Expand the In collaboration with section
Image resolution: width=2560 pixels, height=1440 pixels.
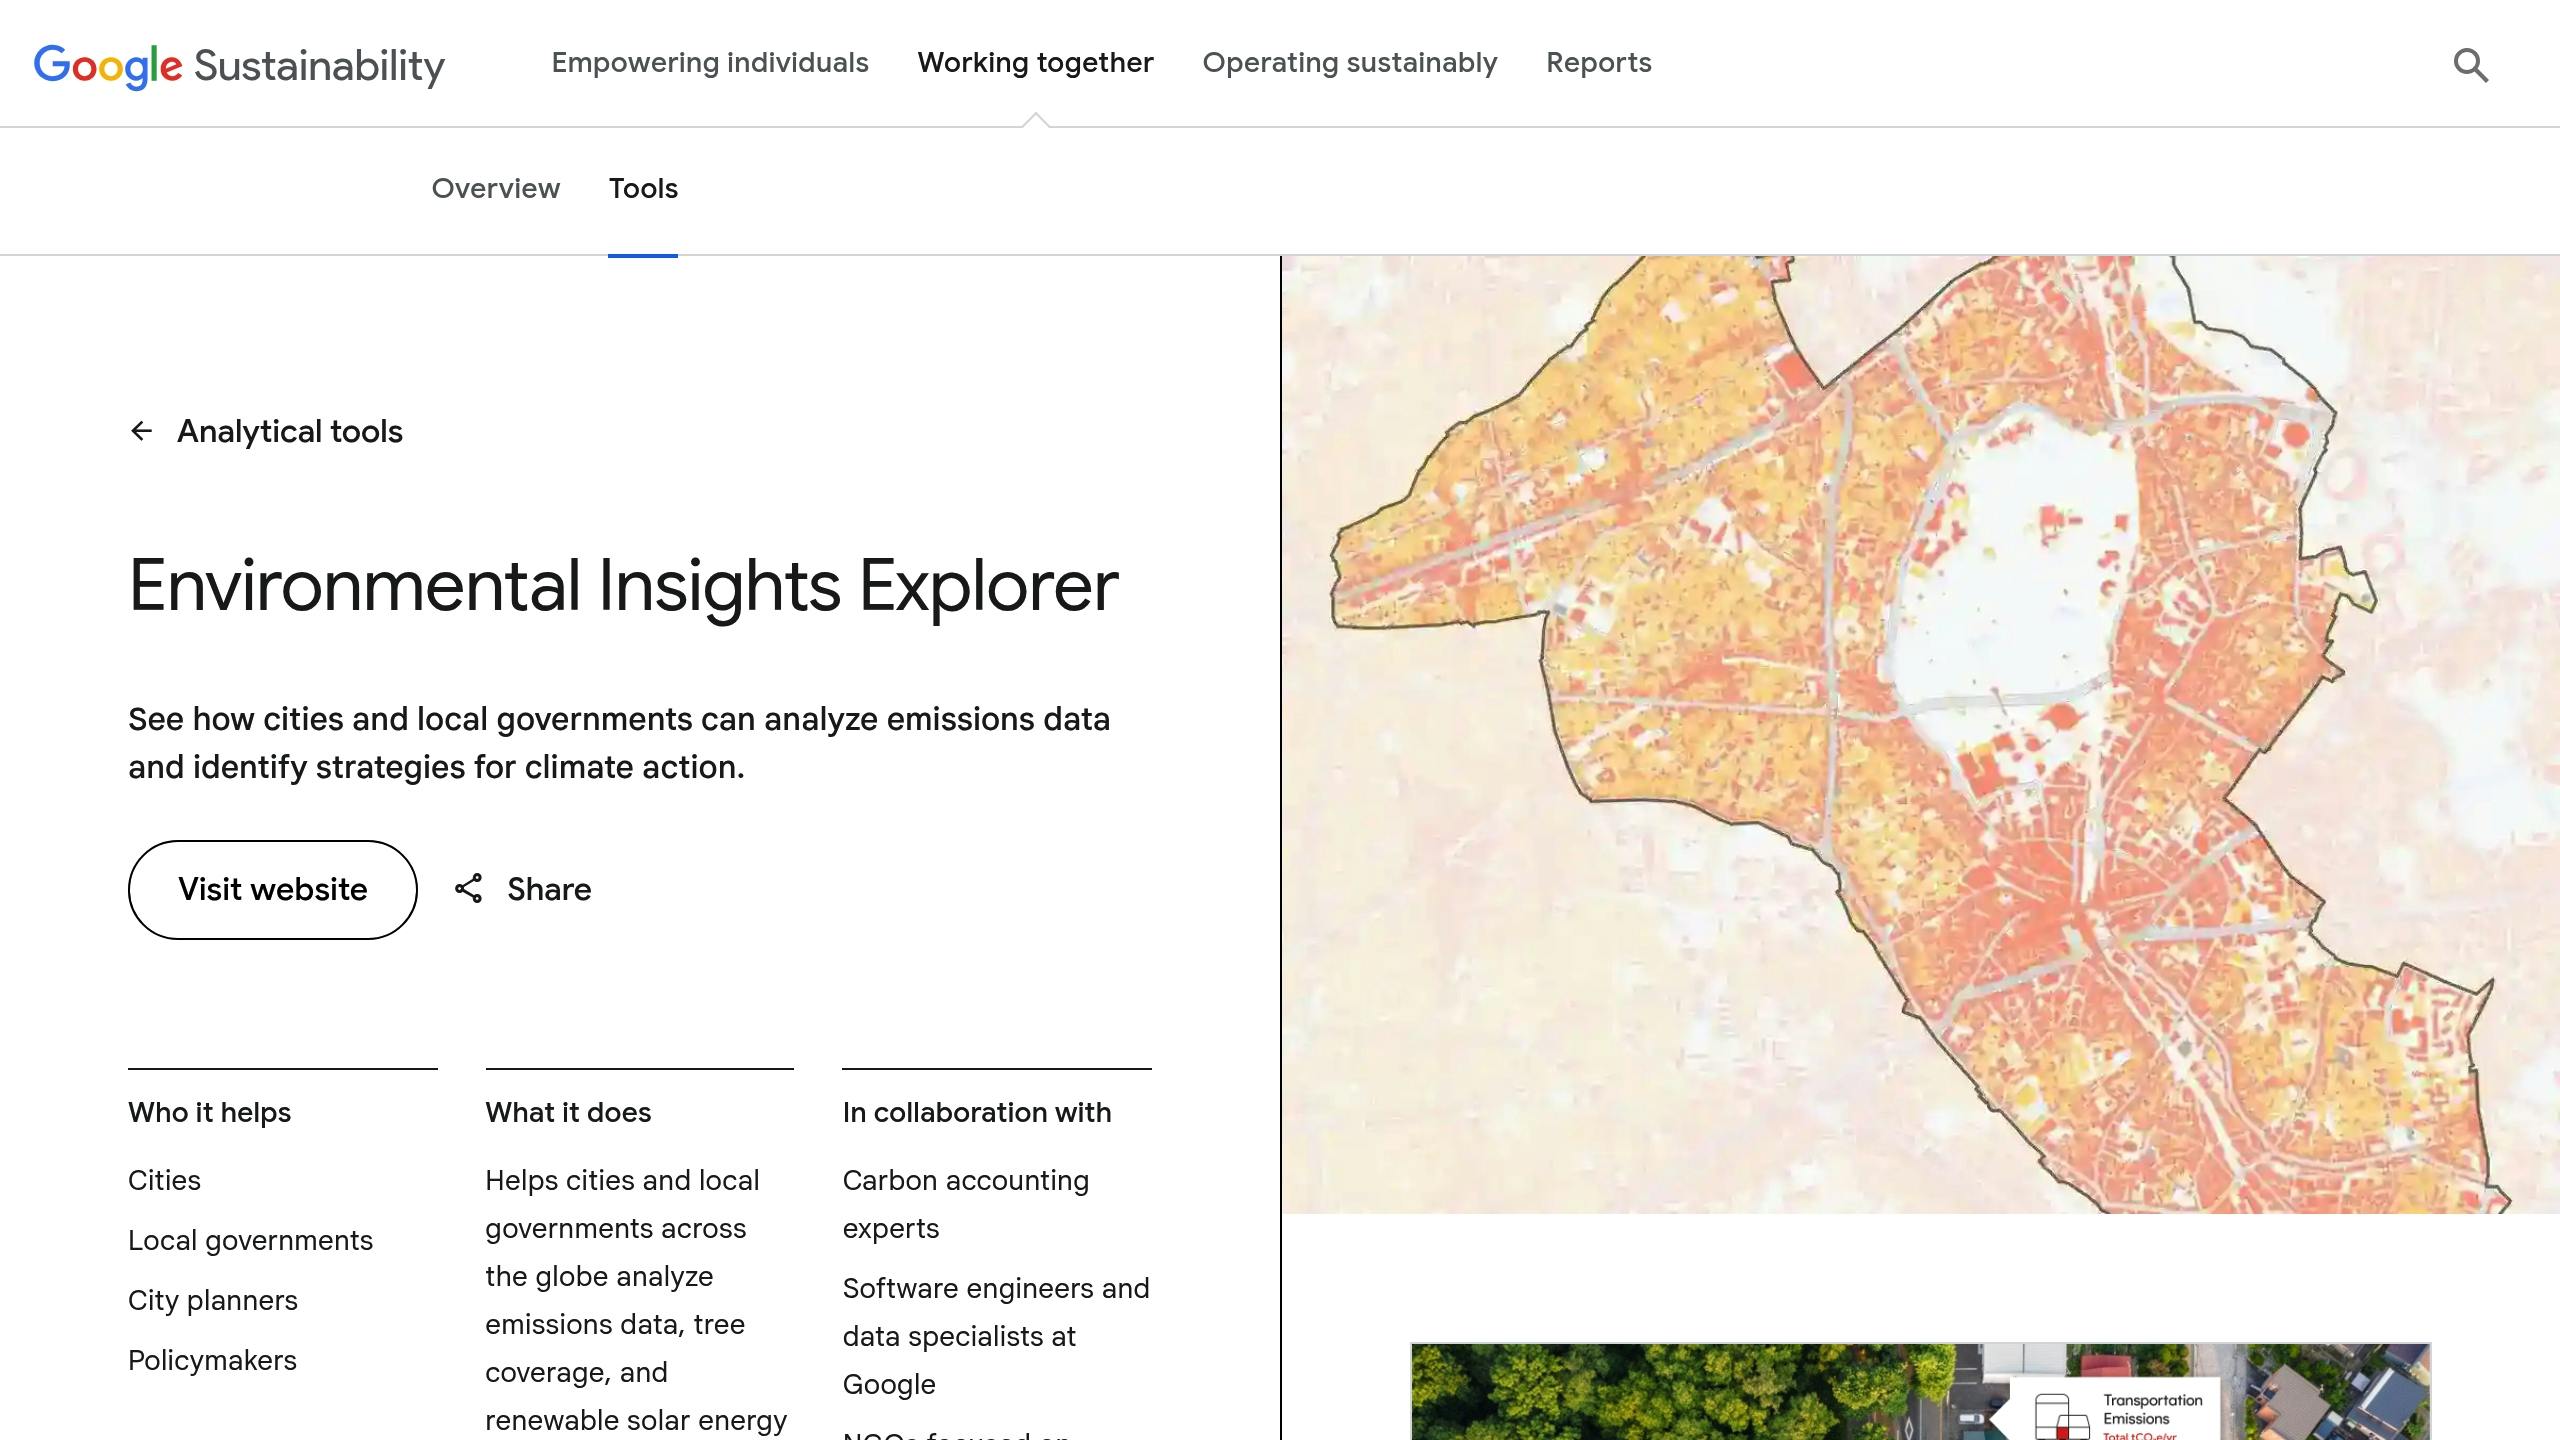point(978,1111)
